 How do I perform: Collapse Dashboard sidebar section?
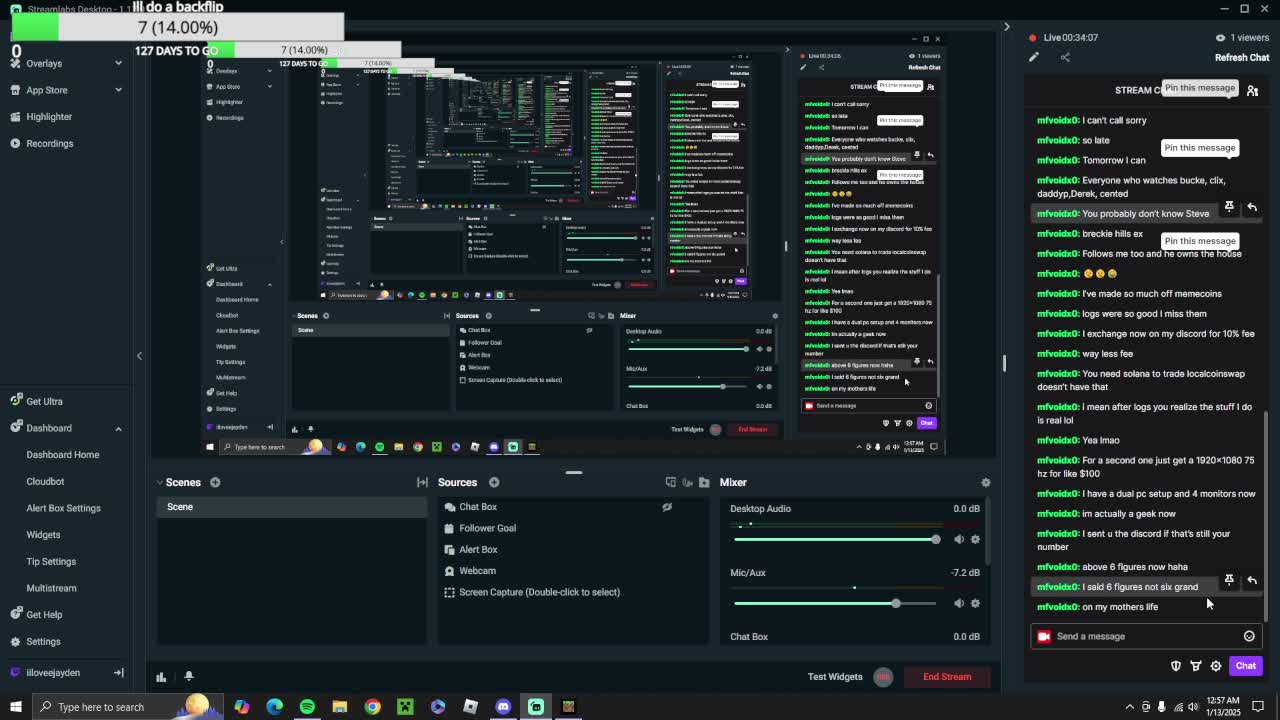tap(118, 428)
